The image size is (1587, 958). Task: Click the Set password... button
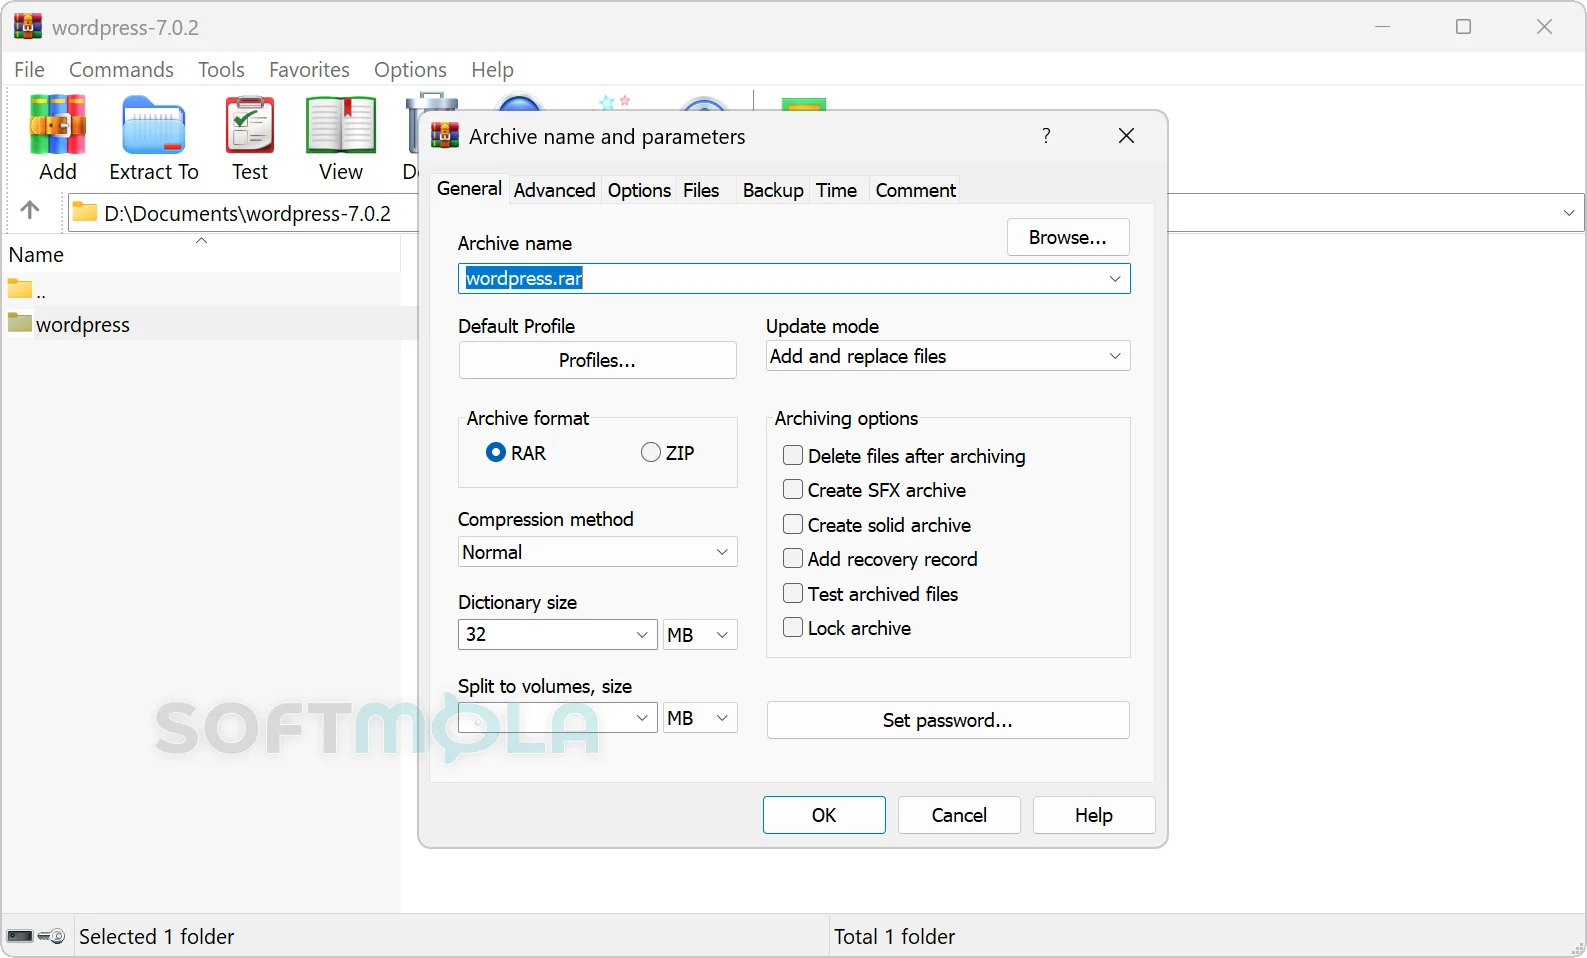click(x=948, y=720)
